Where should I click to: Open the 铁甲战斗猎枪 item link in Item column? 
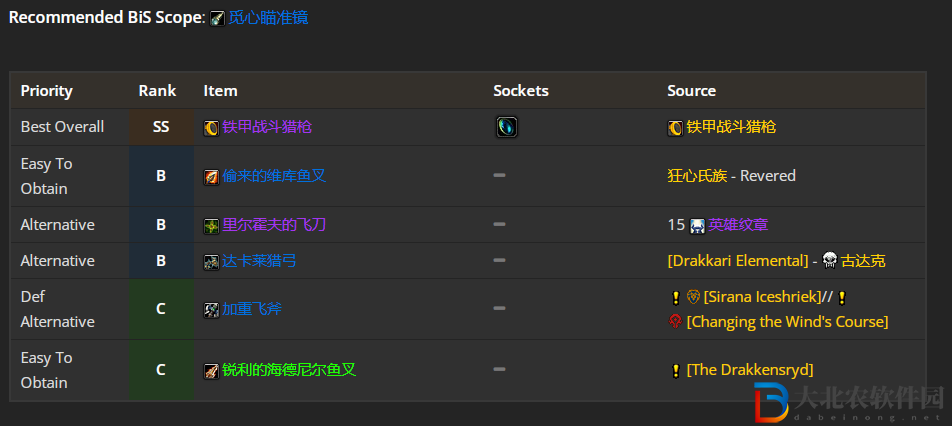point(267,127)
